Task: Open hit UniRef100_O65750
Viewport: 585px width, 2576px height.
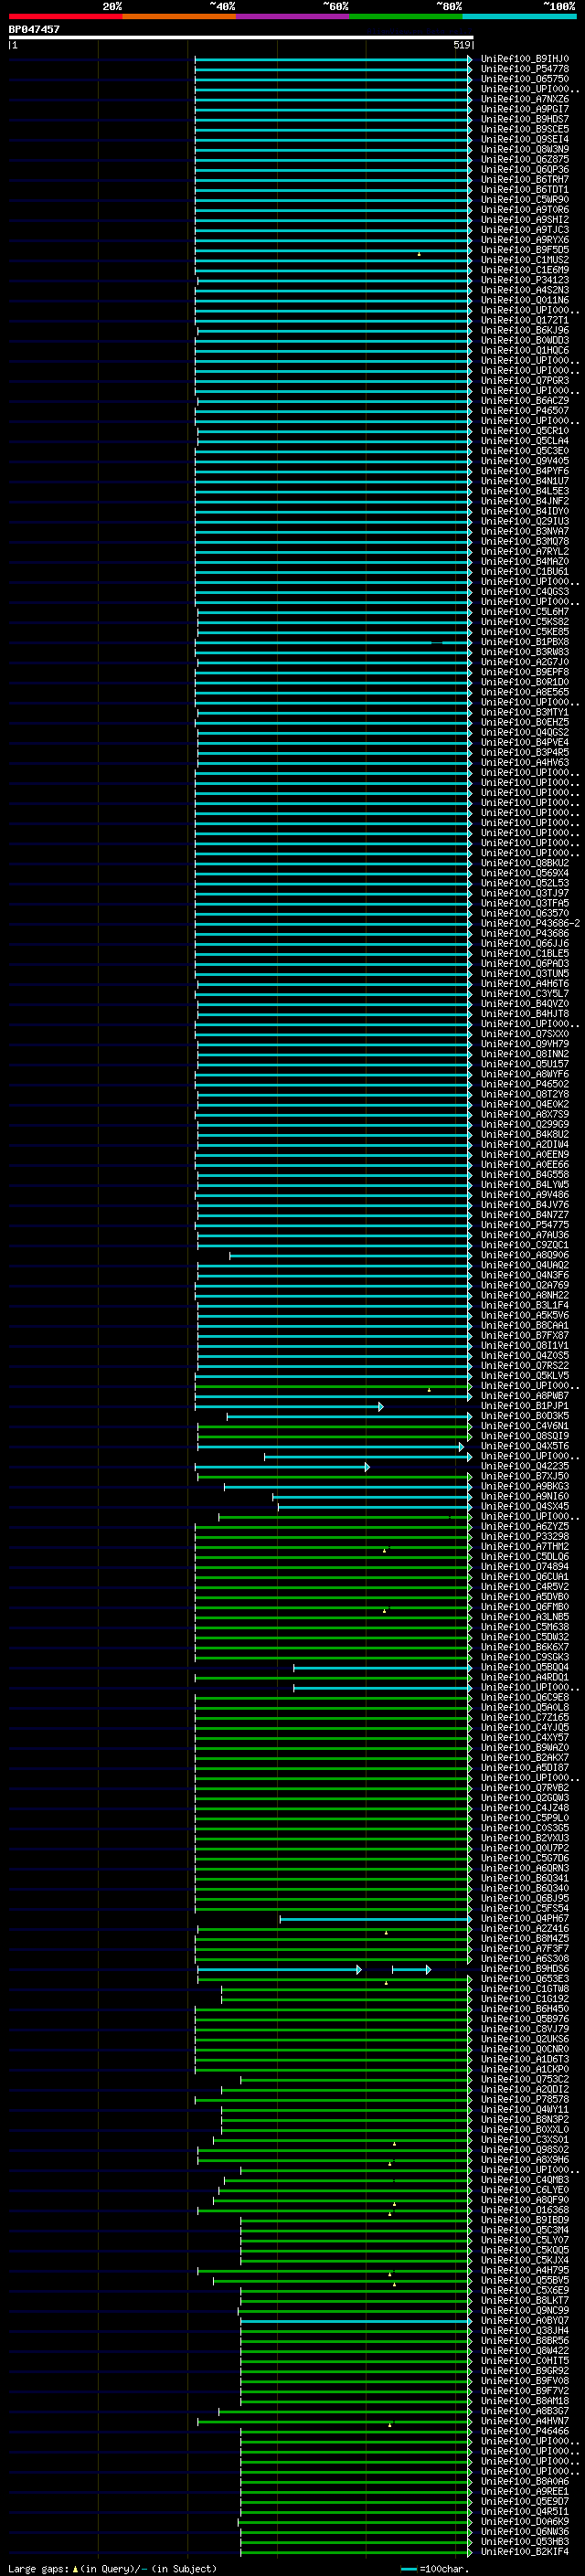Action: click(x=524, y=79)
